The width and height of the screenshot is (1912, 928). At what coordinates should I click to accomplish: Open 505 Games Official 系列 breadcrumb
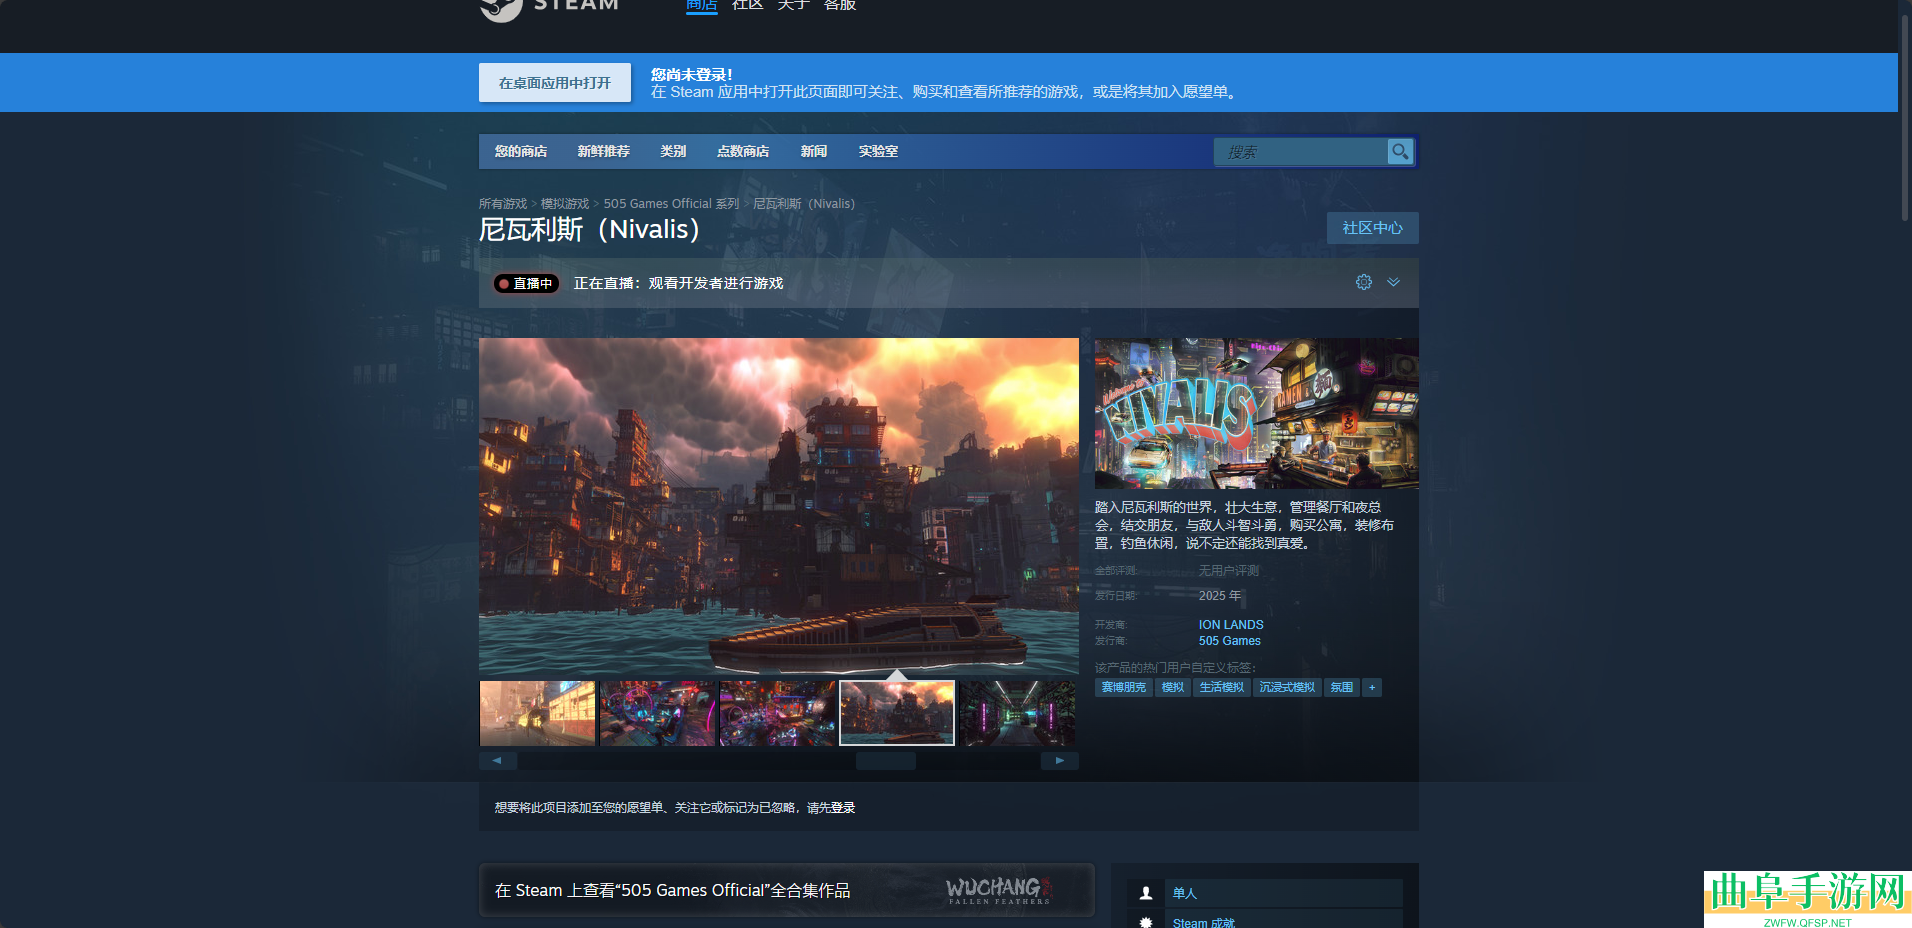pos(671,204)
